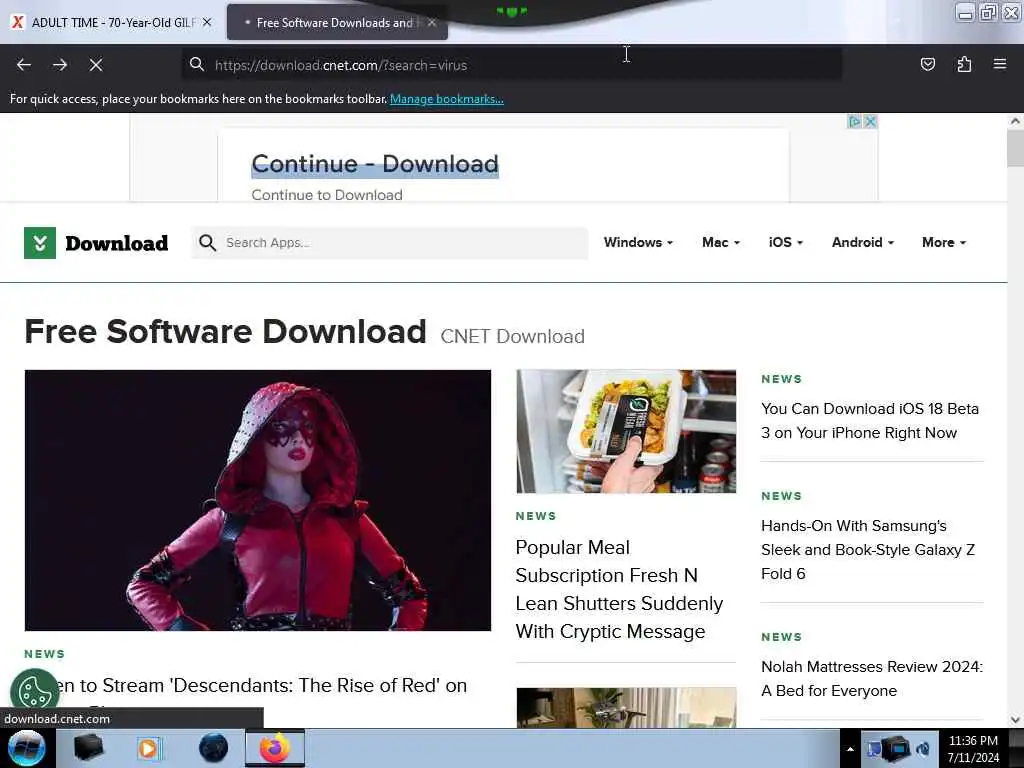Show hidden system tray icons
The image size is (1024, 768).
pyautogui.click(x=850, y=749)
